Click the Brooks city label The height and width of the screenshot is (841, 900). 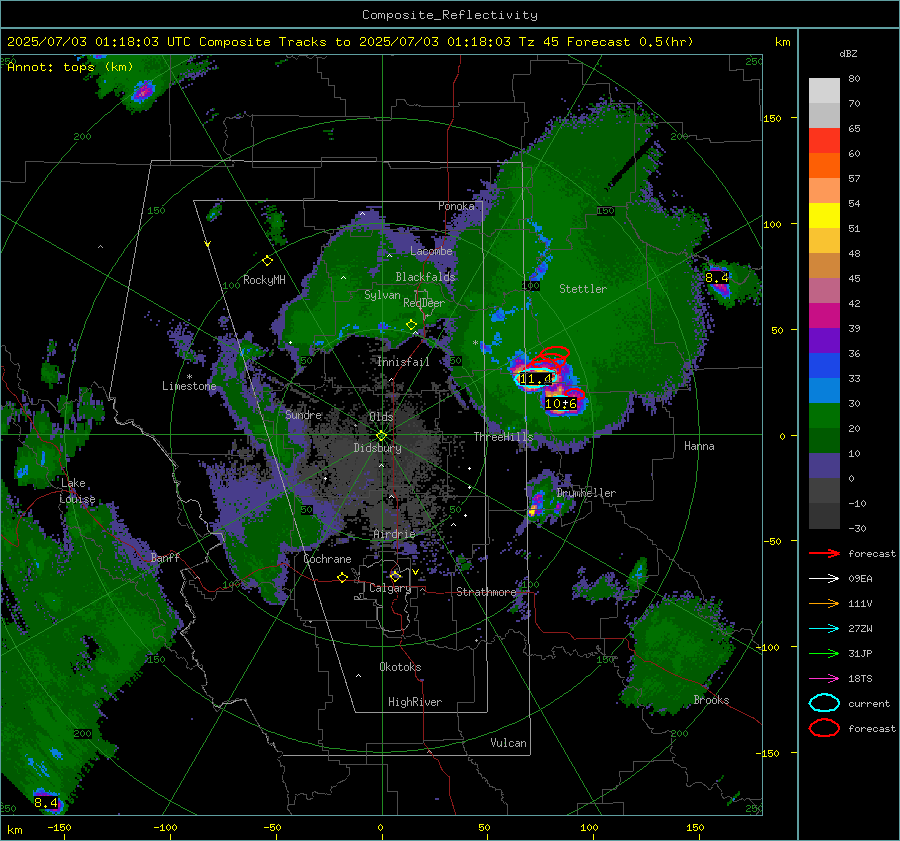click(x=711, y=700)
